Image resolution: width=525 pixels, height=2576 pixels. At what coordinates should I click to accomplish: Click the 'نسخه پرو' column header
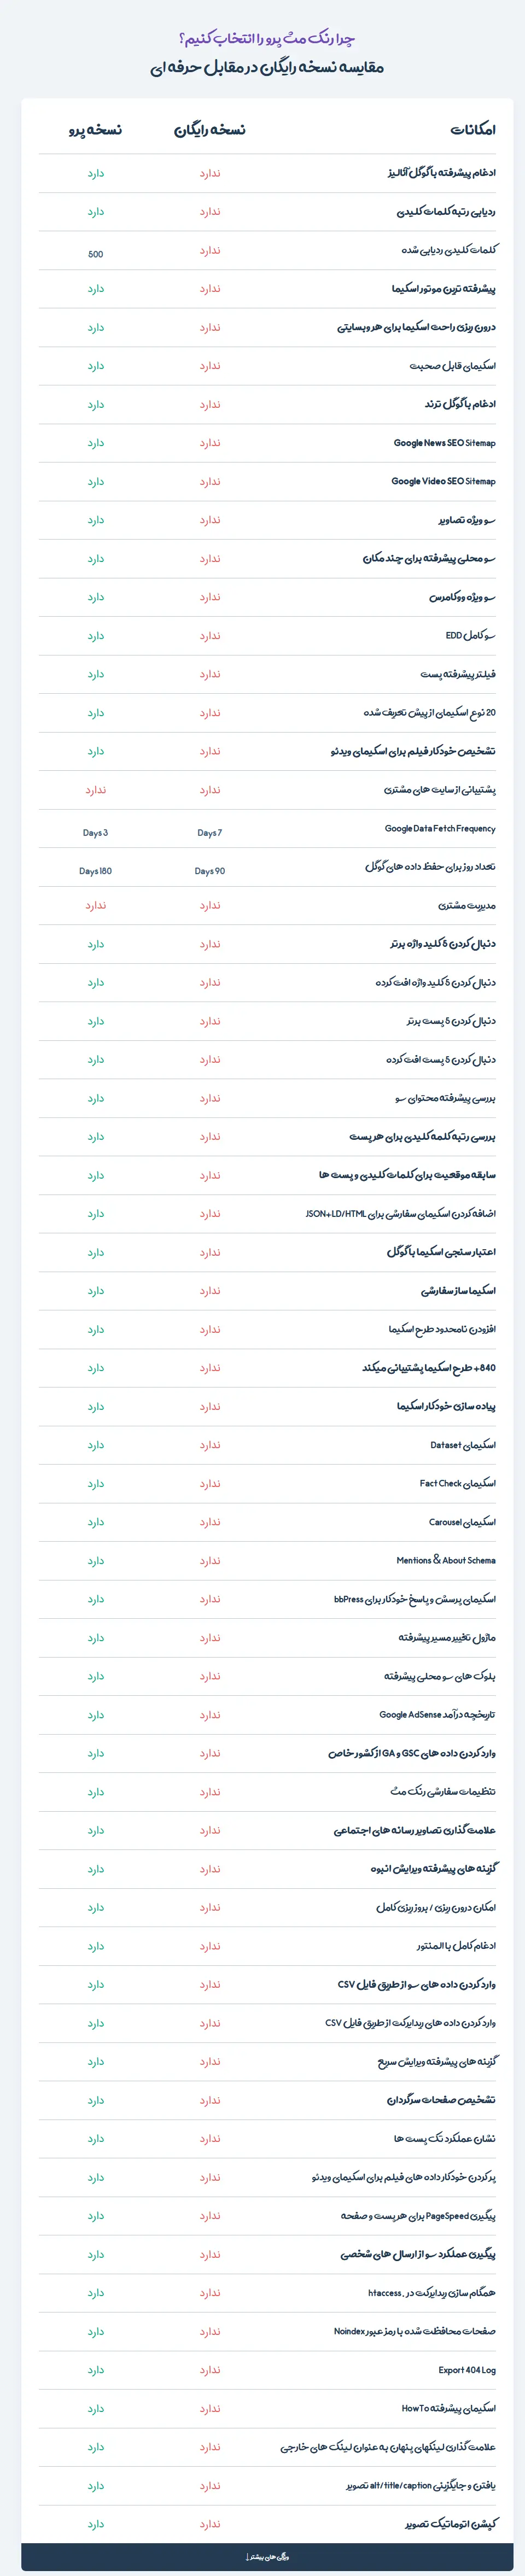[x=95, y=130]
